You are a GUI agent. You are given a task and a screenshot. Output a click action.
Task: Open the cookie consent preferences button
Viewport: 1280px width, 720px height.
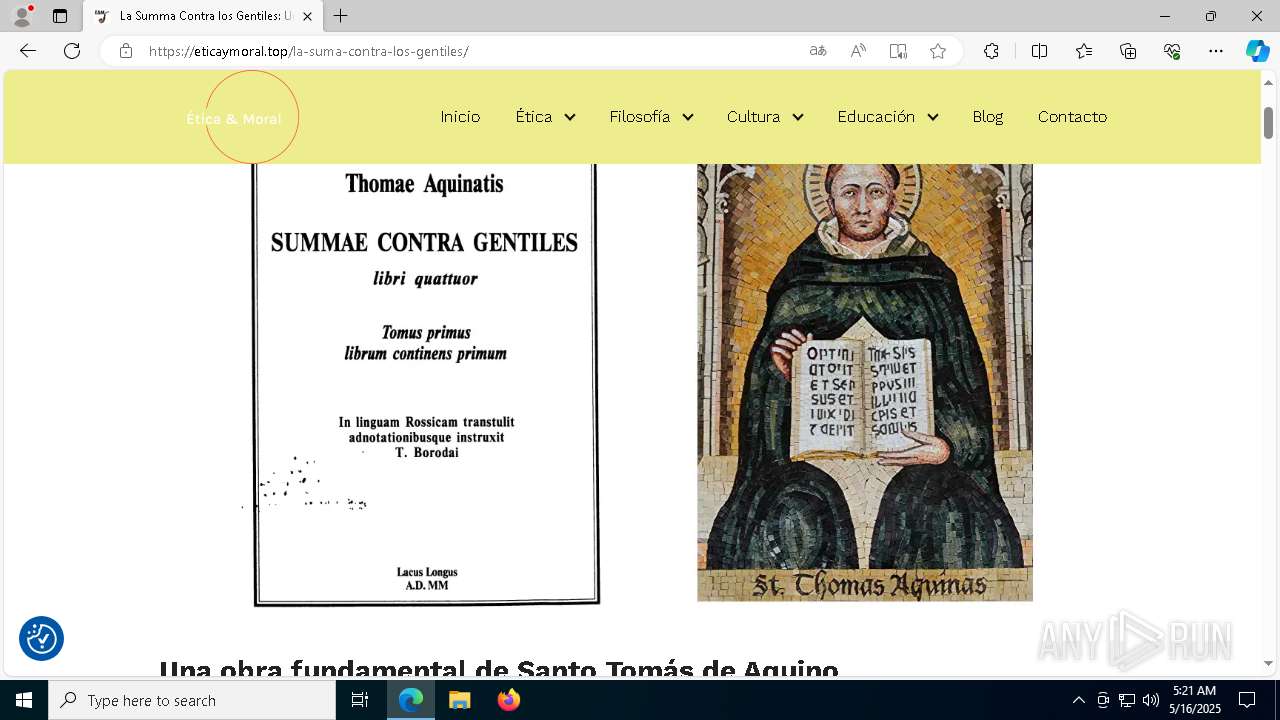(42, 638)
